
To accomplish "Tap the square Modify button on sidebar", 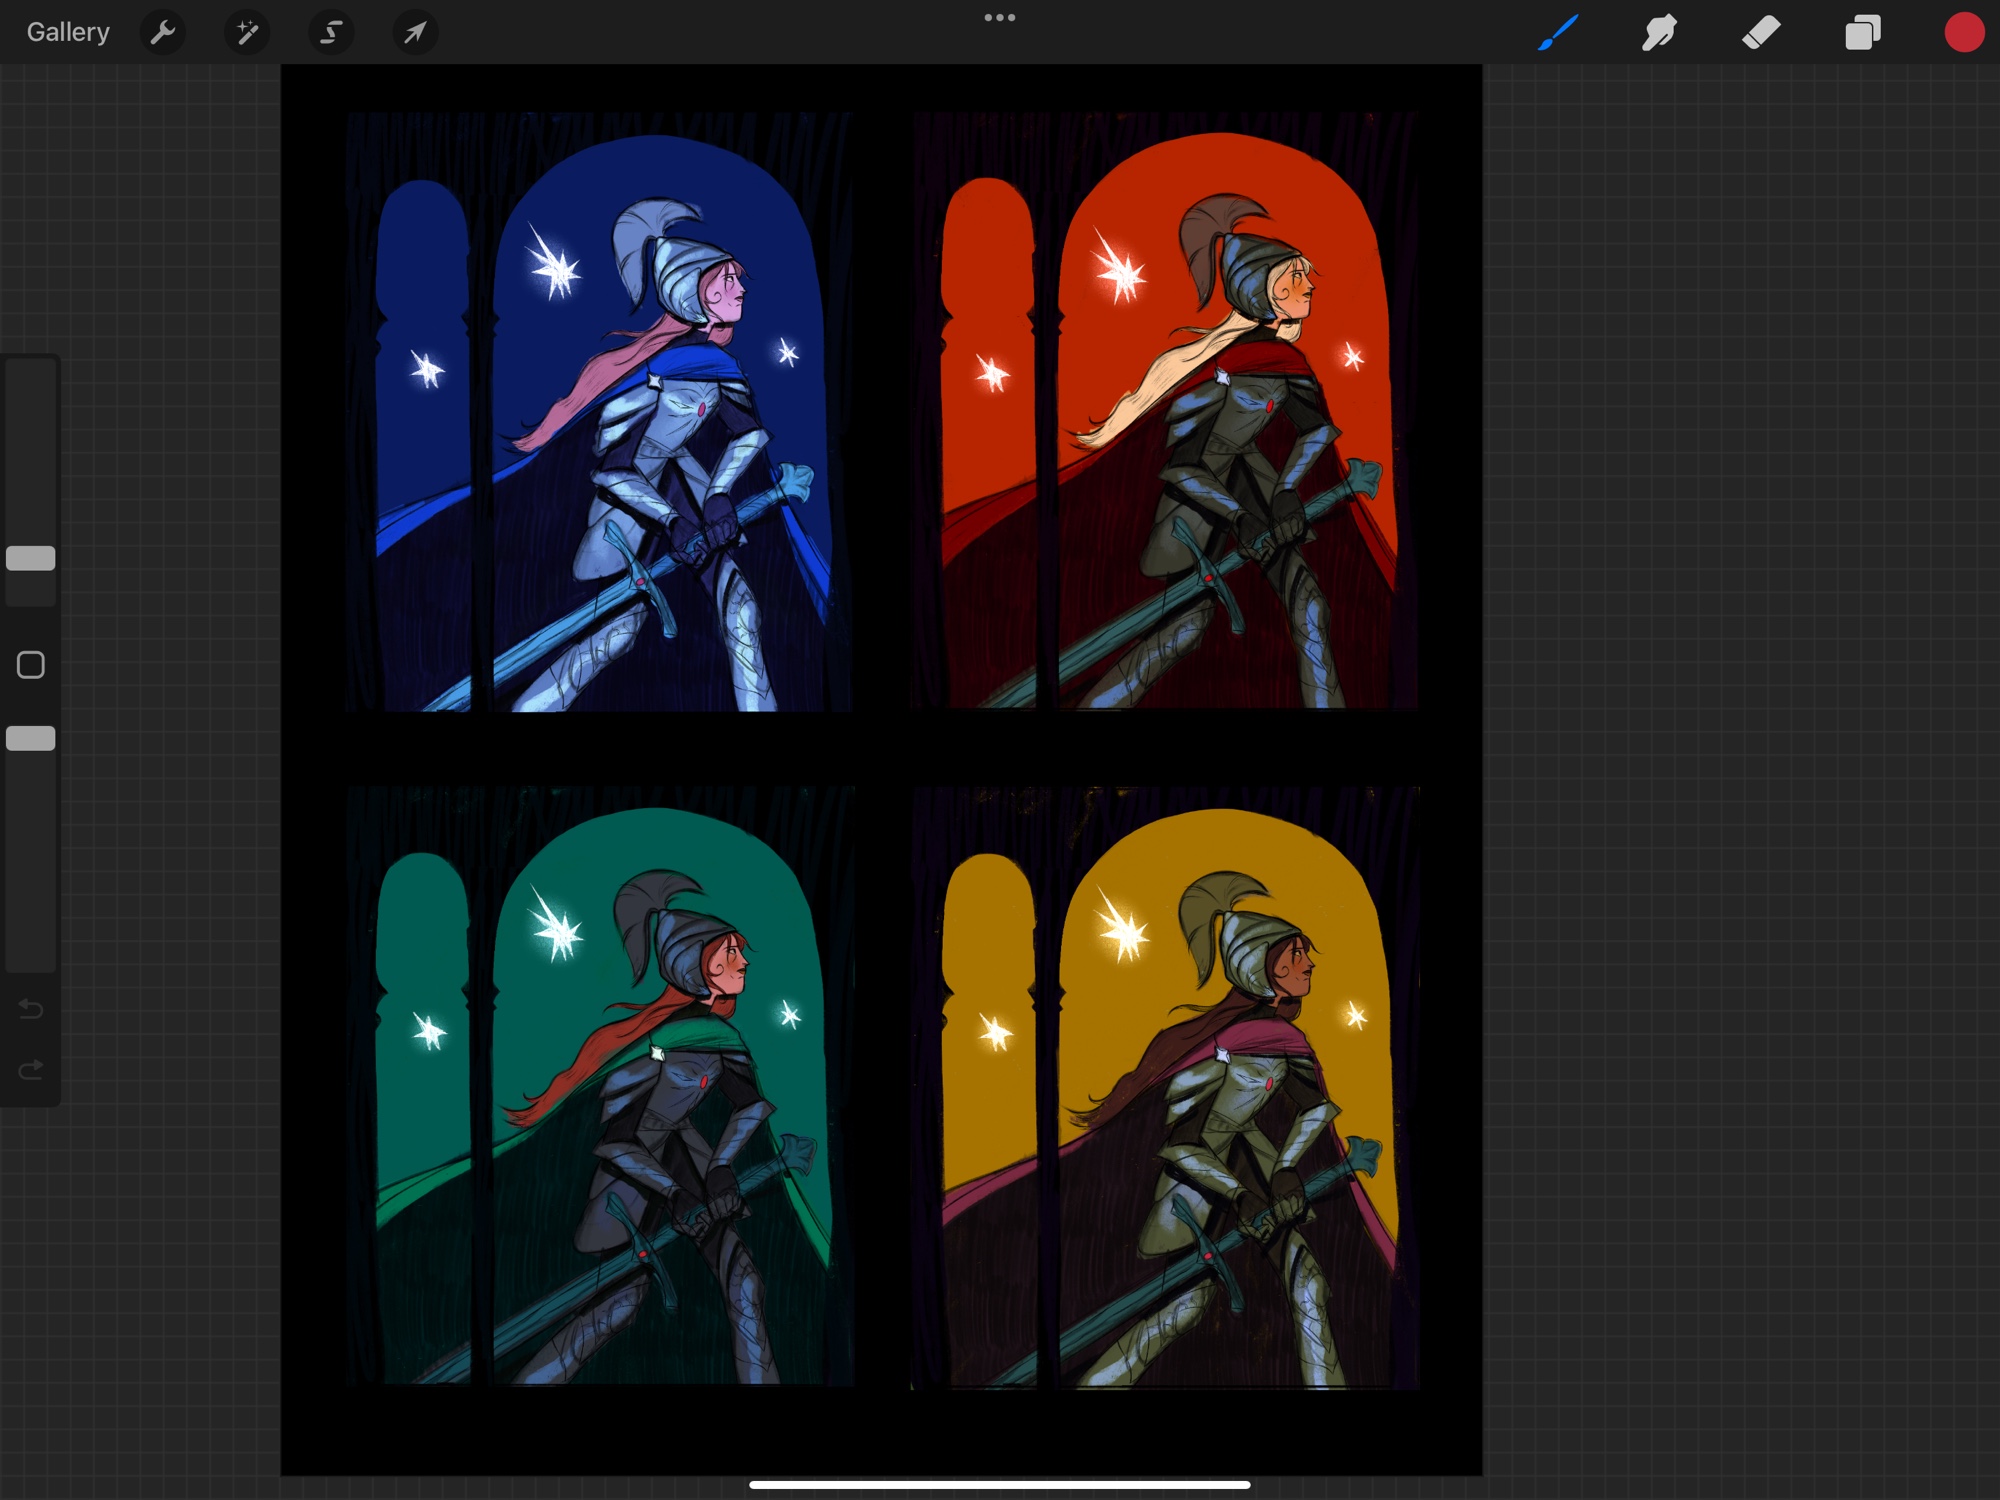I will pos(31,665).
